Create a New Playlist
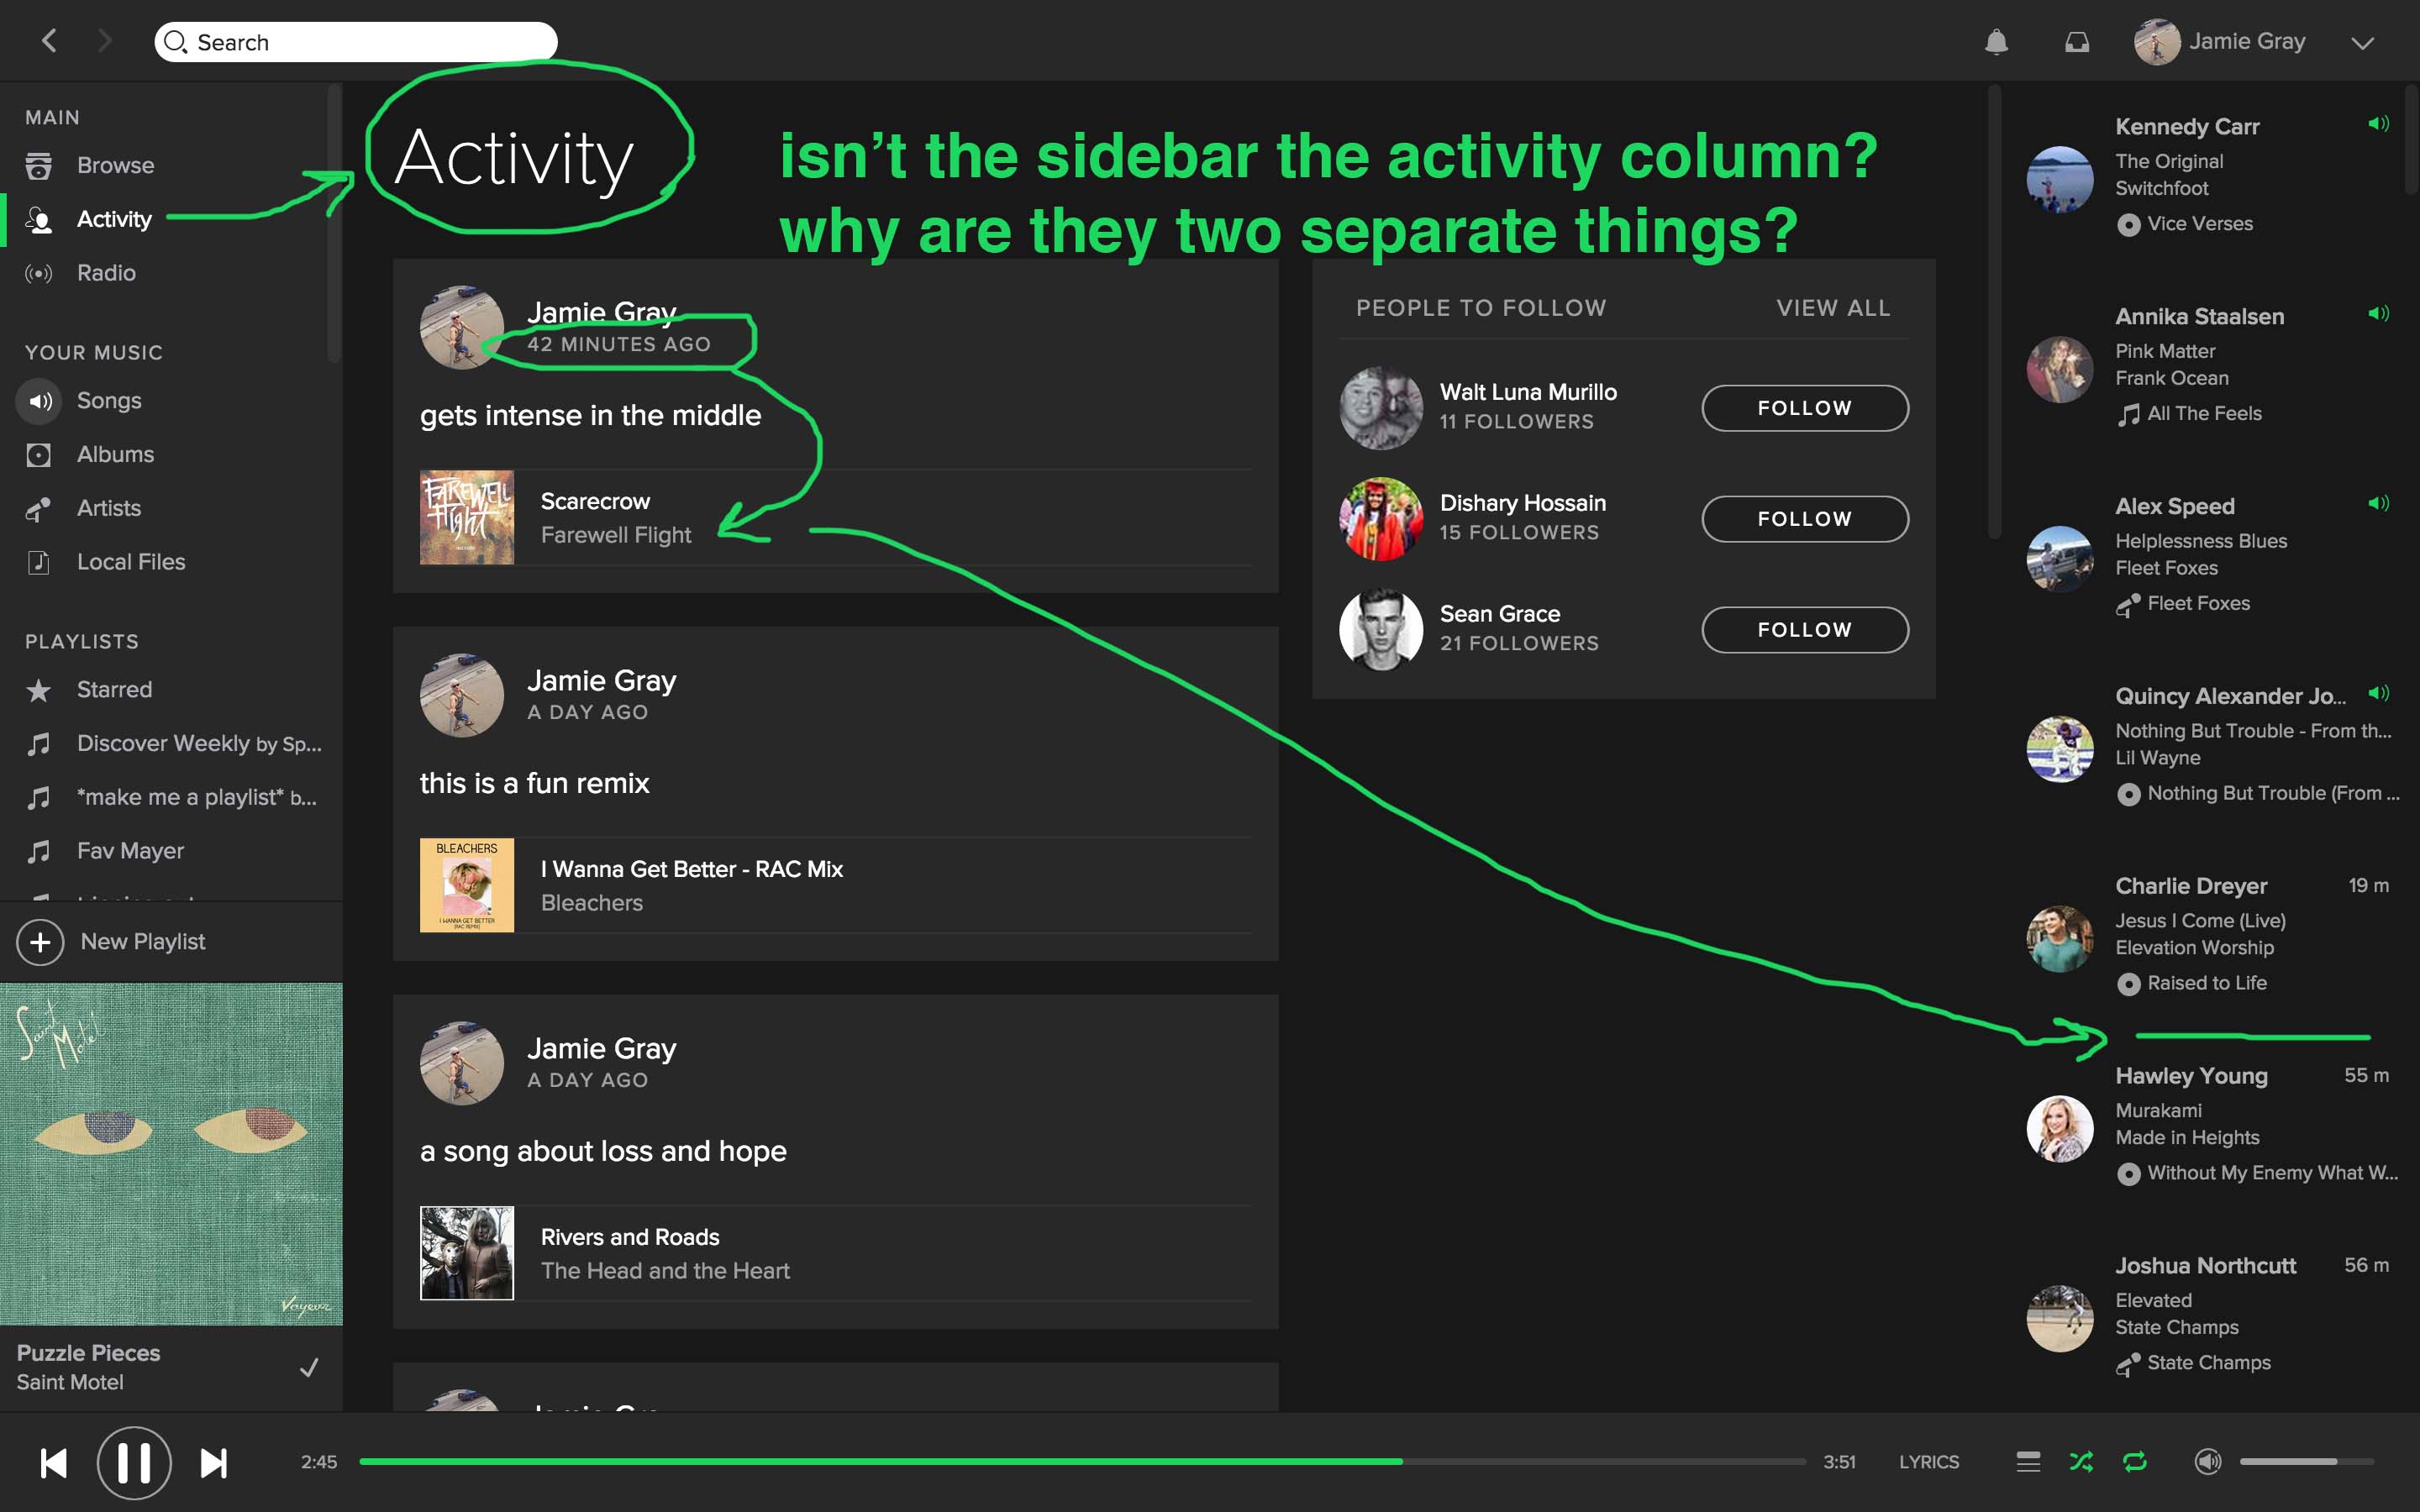The width and height of the screenshot is (2420, 1512). coord(143,942)
